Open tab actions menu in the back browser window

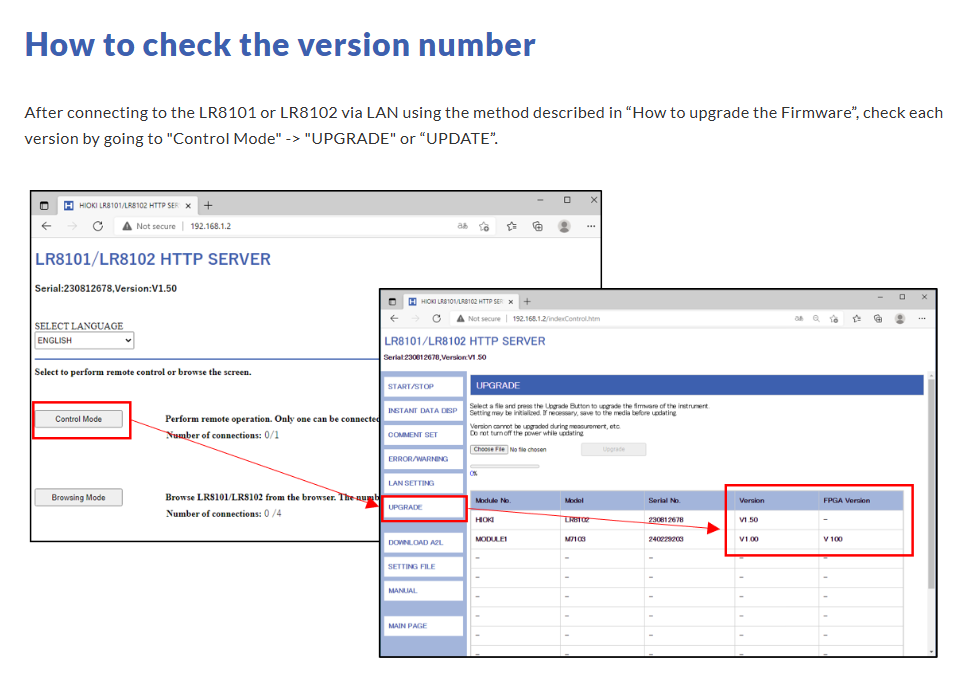[x=44, y=206]
